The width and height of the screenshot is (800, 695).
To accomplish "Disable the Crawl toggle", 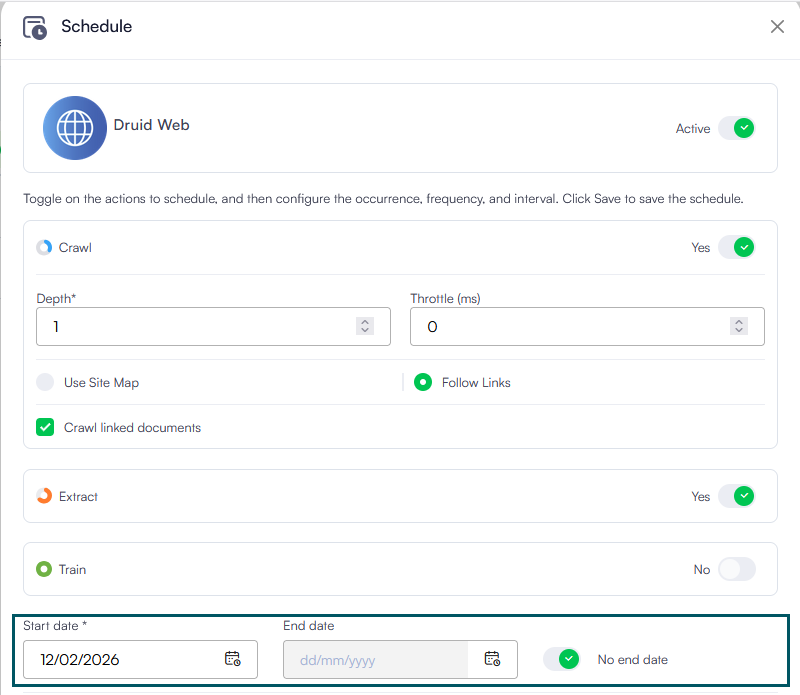I will (737, 247).
